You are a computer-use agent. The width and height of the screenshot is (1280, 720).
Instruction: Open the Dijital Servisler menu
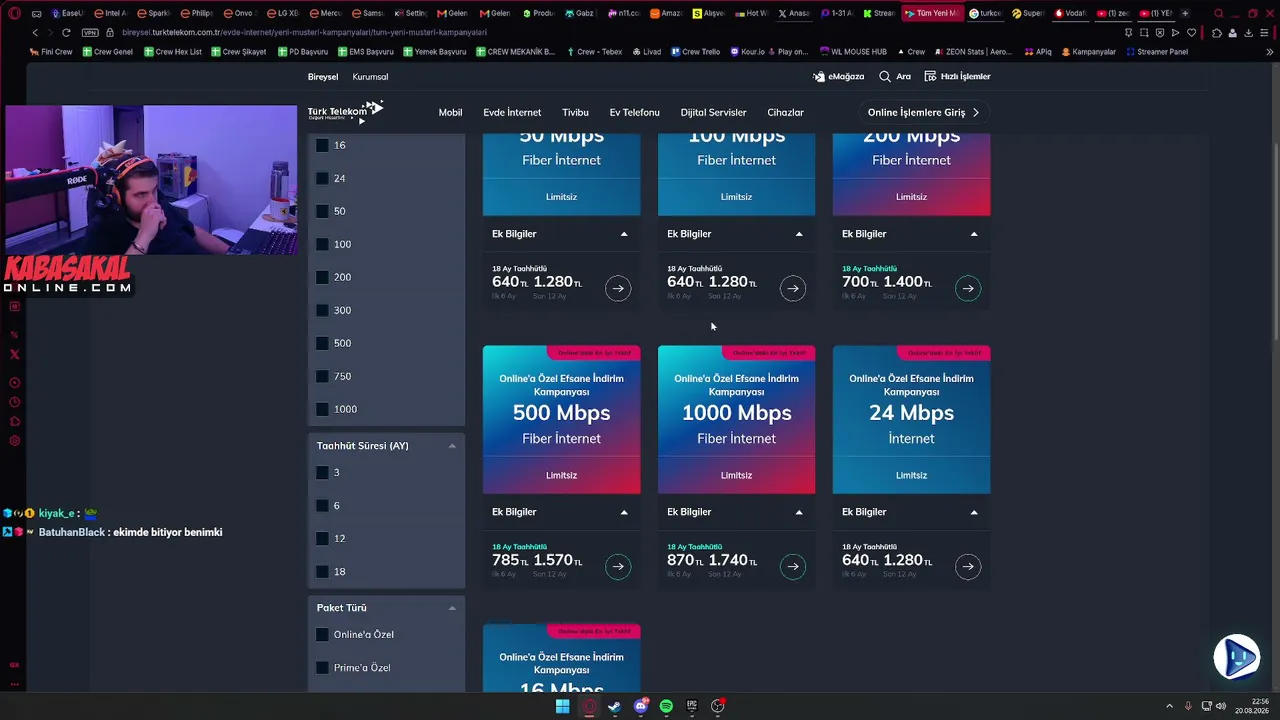tap(713, 112)
